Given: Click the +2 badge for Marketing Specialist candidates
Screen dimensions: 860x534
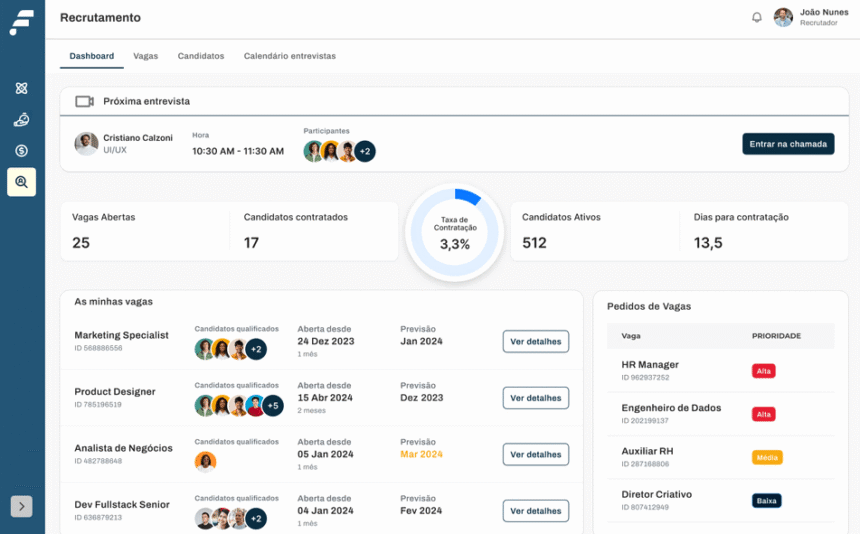Looking at the screenshot, I should [x=256, y=349].
